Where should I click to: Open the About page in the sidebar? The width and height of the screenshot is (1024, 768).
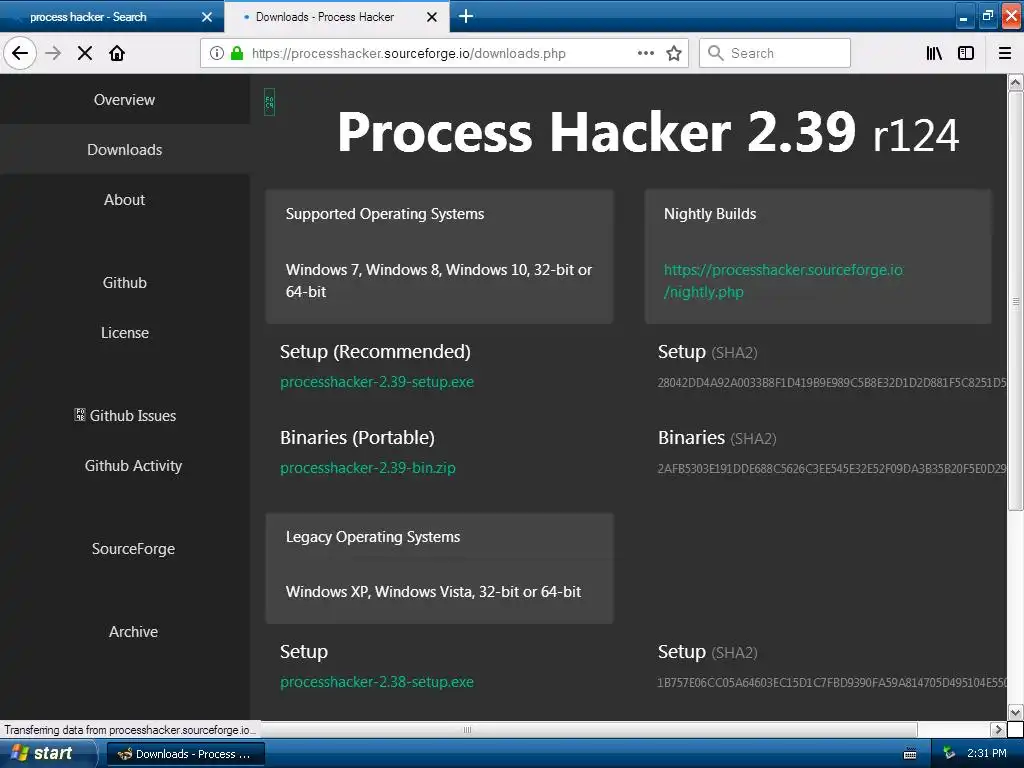tap(124, 200)
